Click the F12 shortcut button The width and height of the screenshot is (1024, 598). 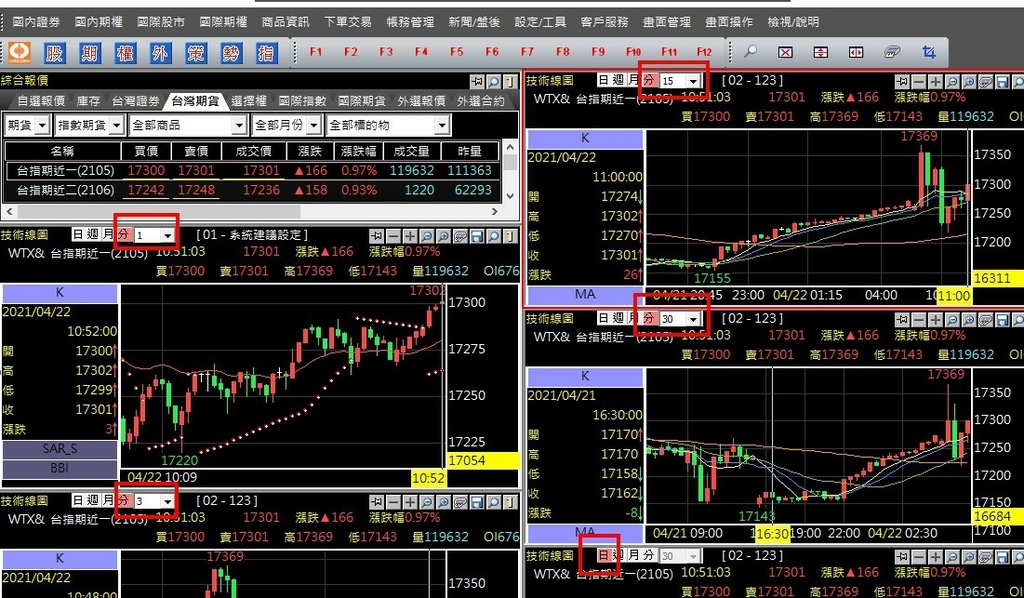click(703, 52)
